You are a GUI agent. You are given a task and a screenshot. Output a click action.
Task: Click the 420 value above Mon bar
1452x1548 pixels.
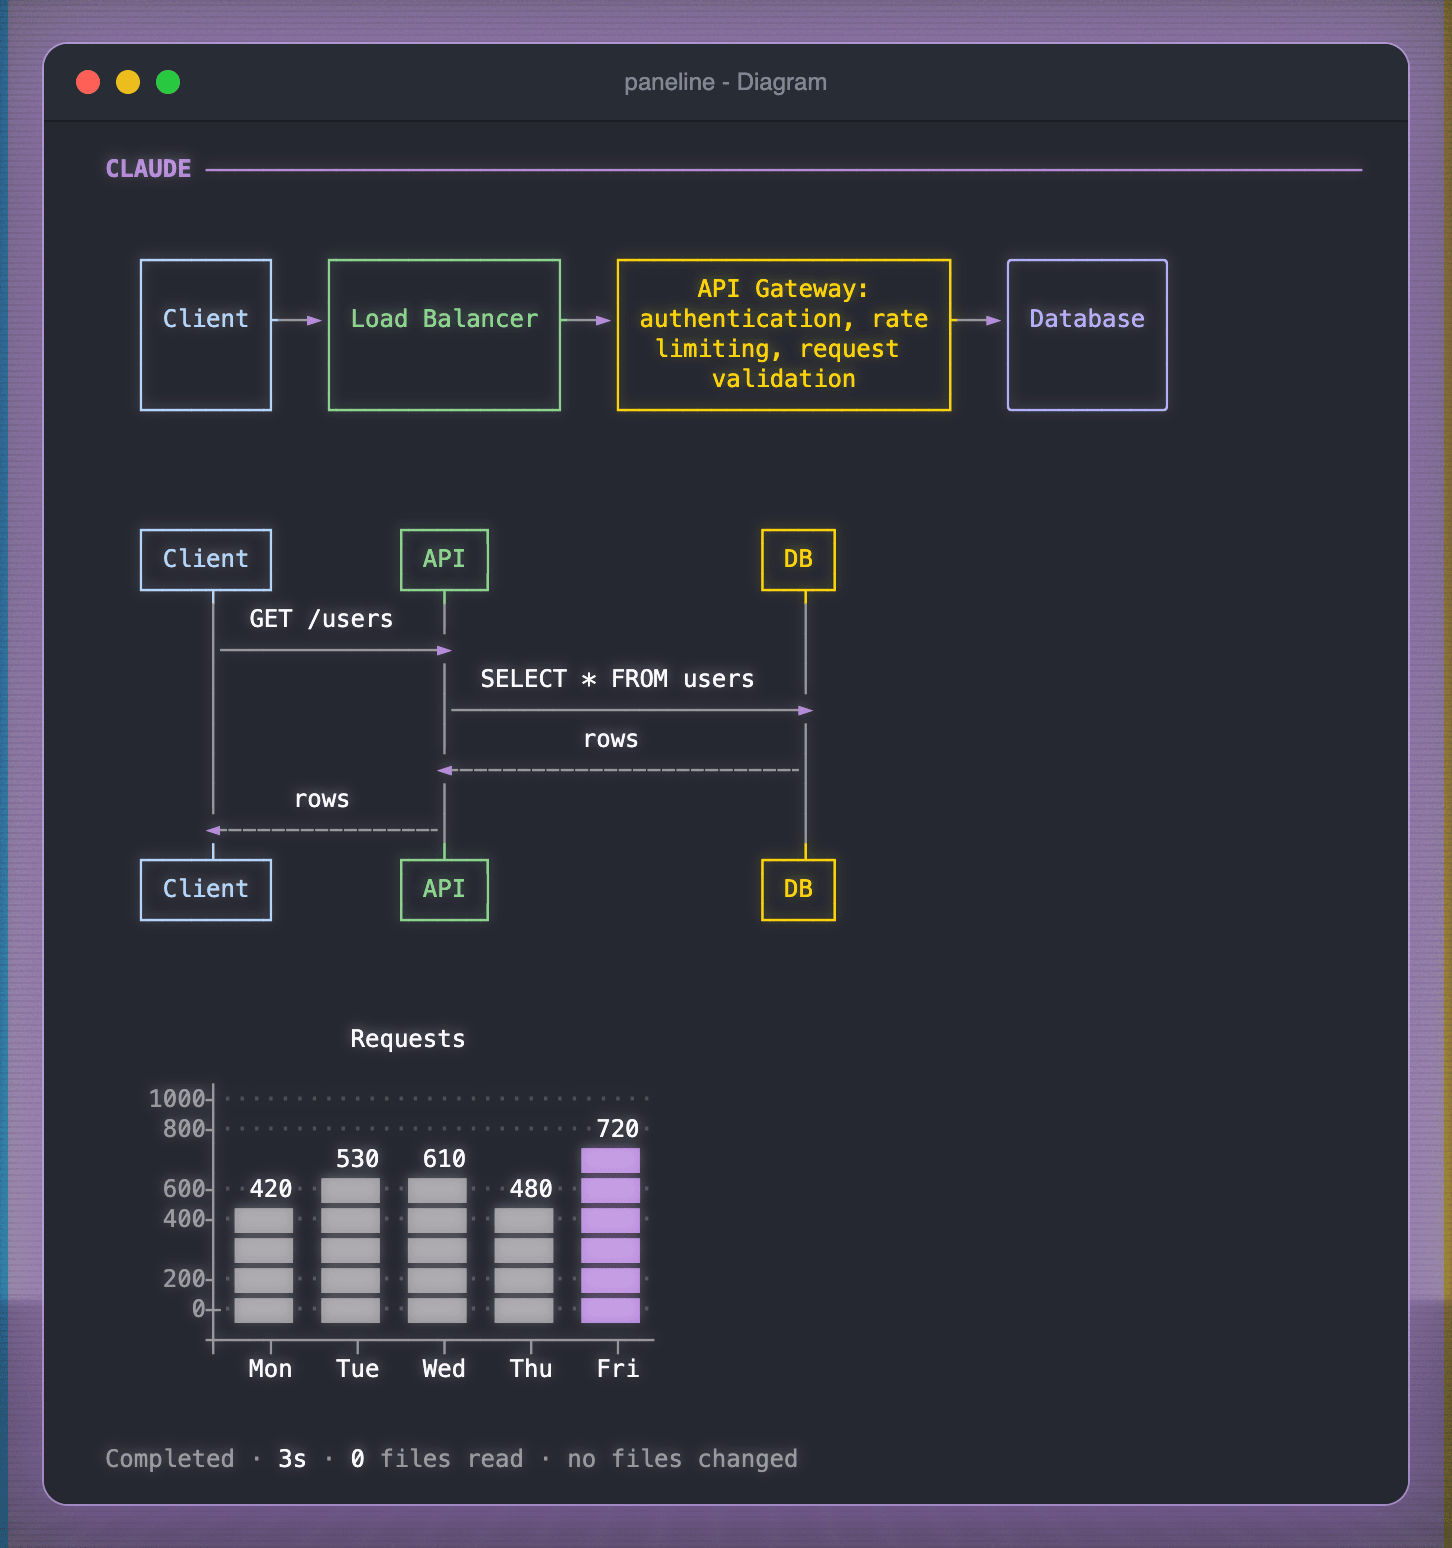[x=271, y=1189]
